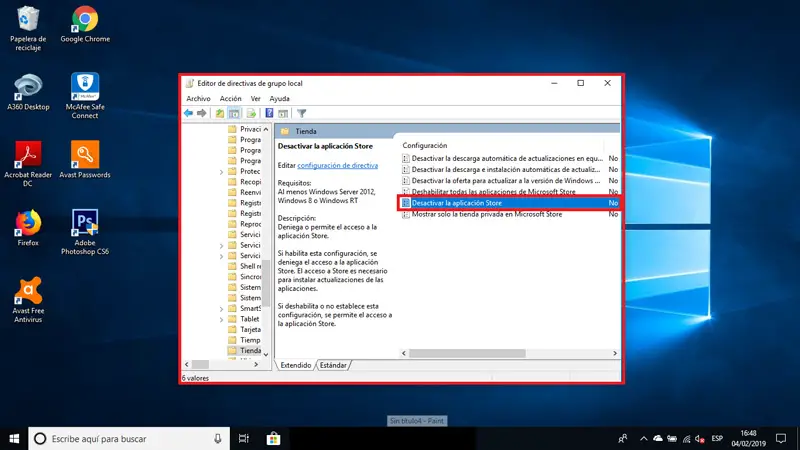The height and width of the screenshot is (450, 800).
Task: Switch to the Estándar tab
Action: point(333,366)
